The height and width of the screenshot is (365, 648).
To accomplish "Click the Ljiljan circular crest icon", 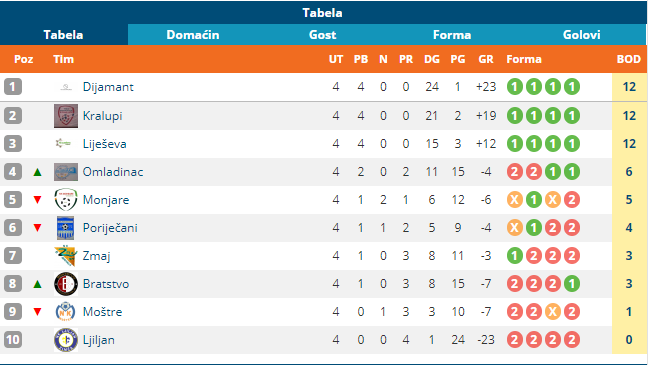I will coord(66,340).
